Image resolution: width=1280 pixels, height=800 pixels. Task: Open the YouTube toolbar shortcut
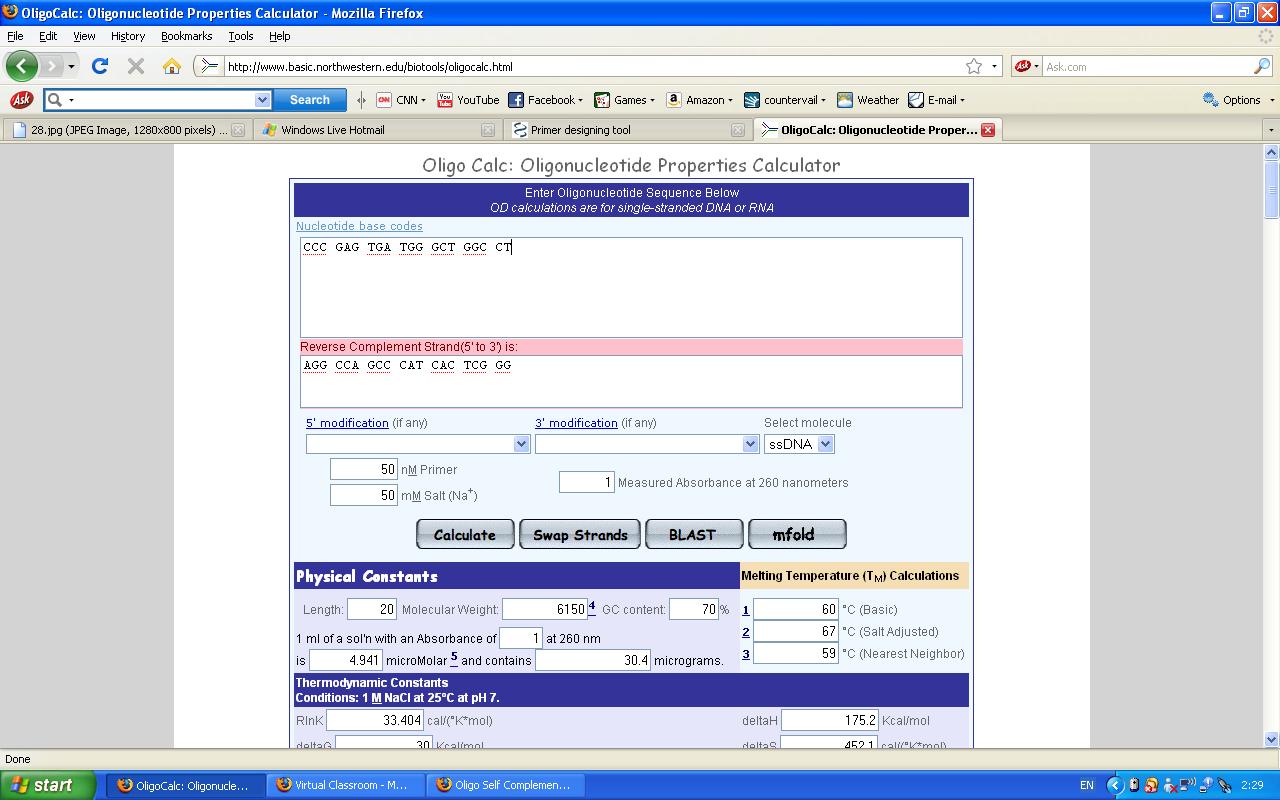point(468,100)
